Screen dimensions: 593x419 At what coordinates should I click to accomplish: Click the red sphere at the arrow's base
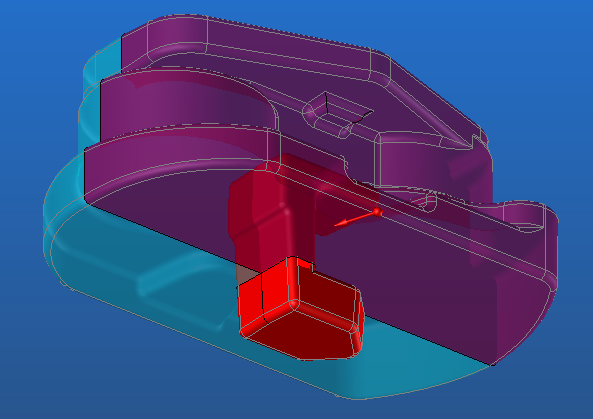tap(377, 212)
